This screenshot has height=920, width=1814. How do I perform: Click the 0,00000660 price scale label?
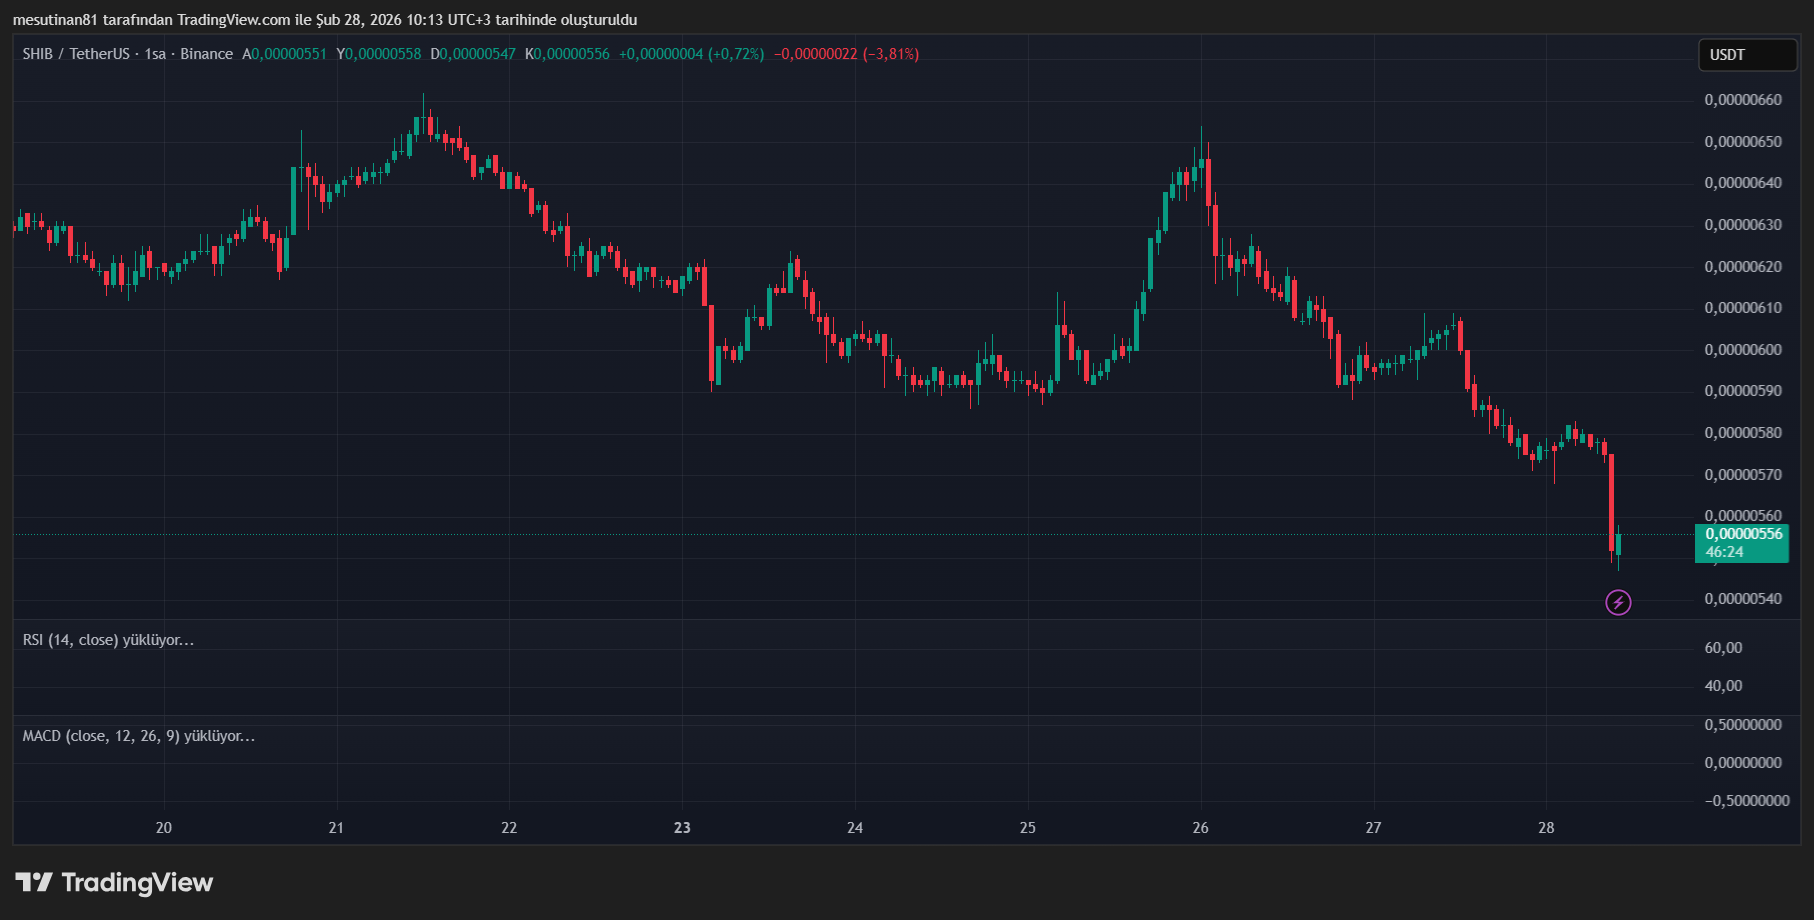[1743, 100]
